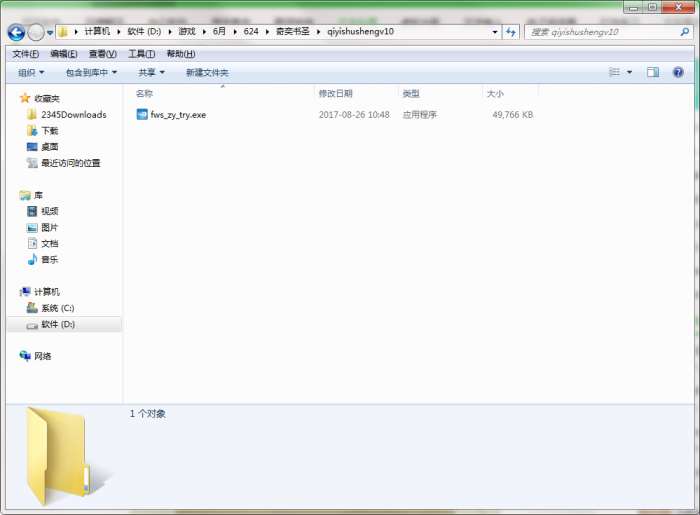Click 624 in the address breadcrumb
Image resolution: width=700 pixels, height=515 pixels.
(x=251, y=31)
